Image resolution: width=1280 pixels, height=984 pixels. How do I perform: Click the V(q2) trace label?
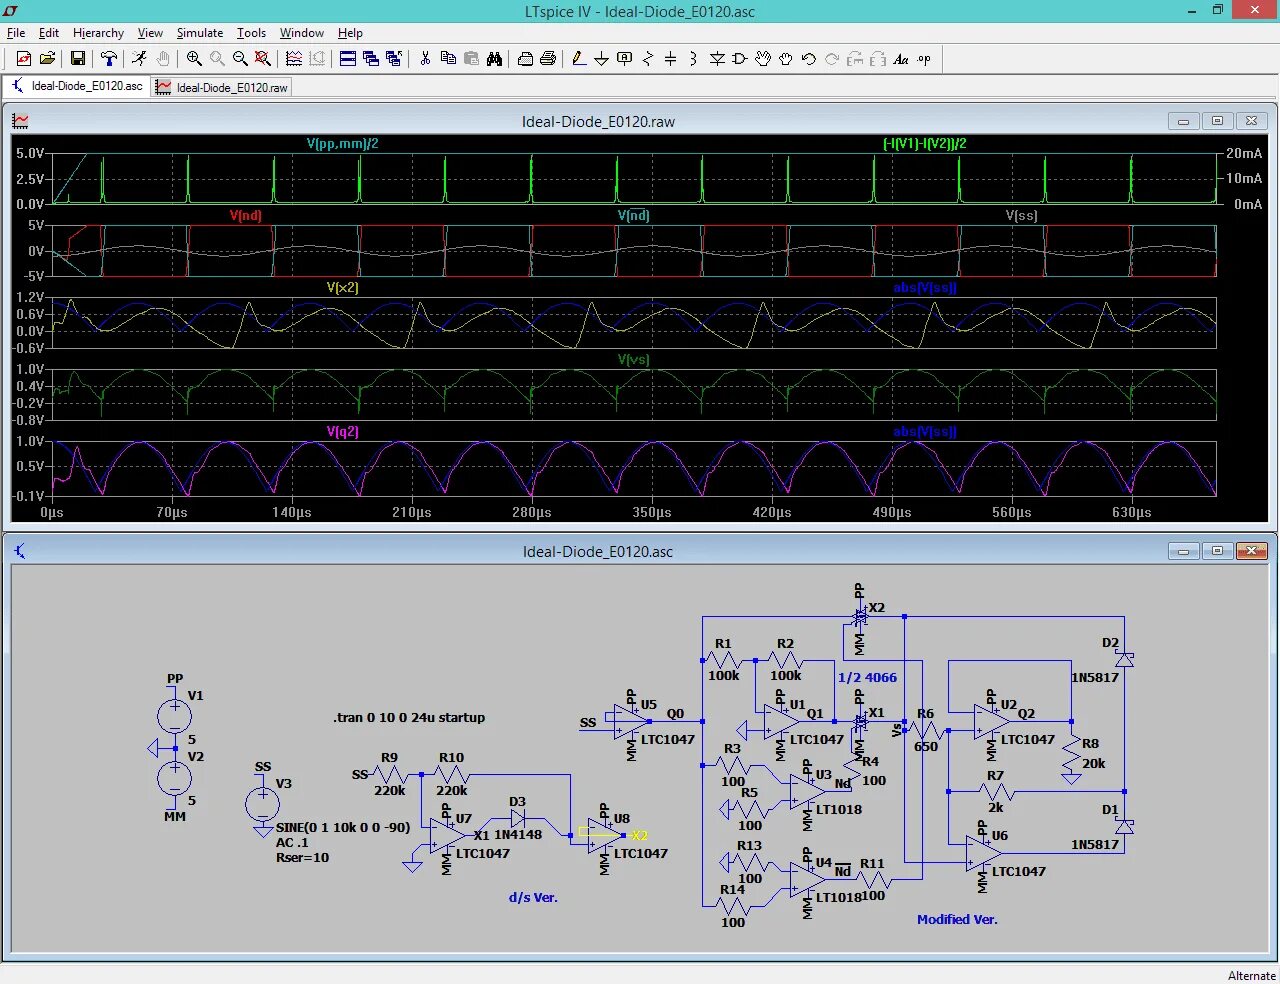point(342,431)
